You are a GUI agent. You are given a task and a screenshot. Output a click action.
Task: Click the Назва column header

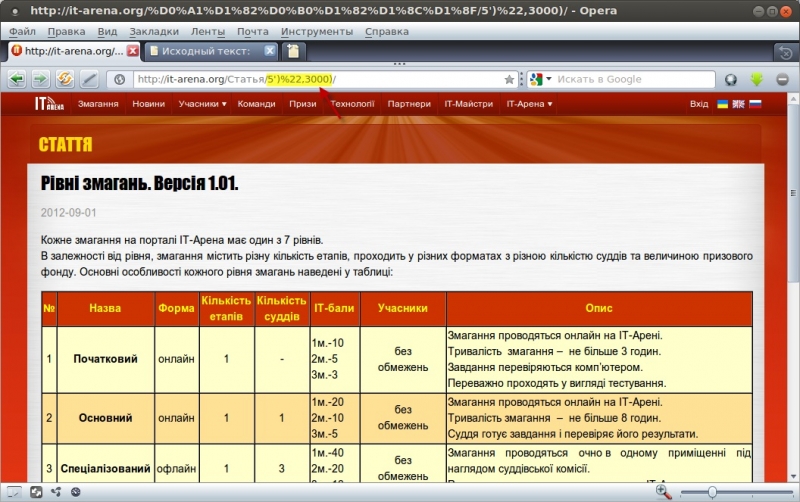coord(106,309)
